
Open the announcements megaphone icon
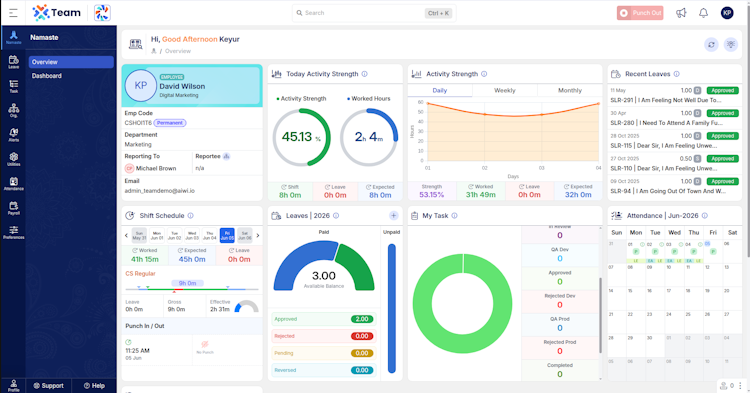pyautogui.click(x=681, y=13)
